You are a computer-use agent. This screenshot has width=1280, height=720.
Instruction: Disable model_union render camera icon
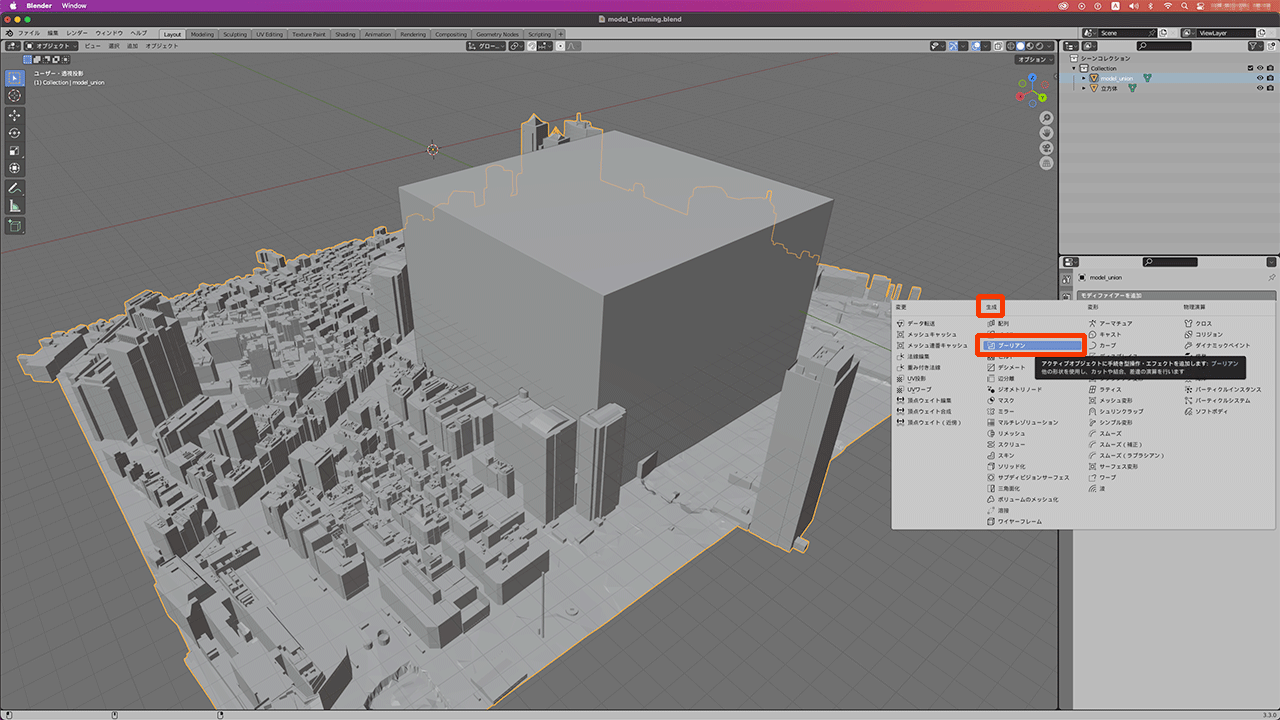(x=1270, y=78)
